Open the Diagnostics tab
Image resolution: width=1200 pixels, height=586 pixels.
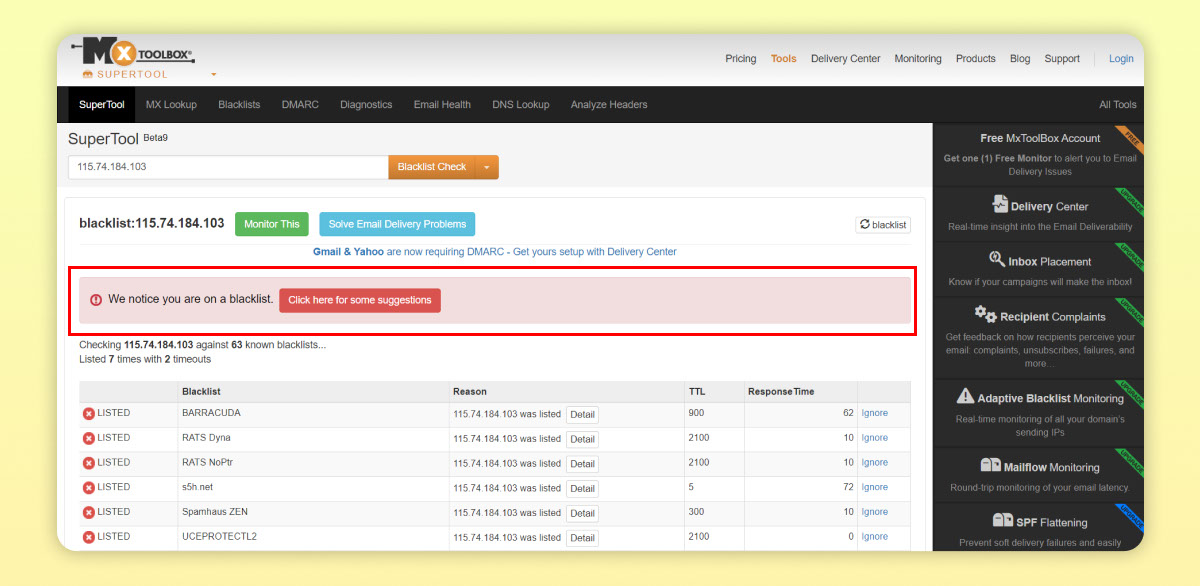[366, 104]
